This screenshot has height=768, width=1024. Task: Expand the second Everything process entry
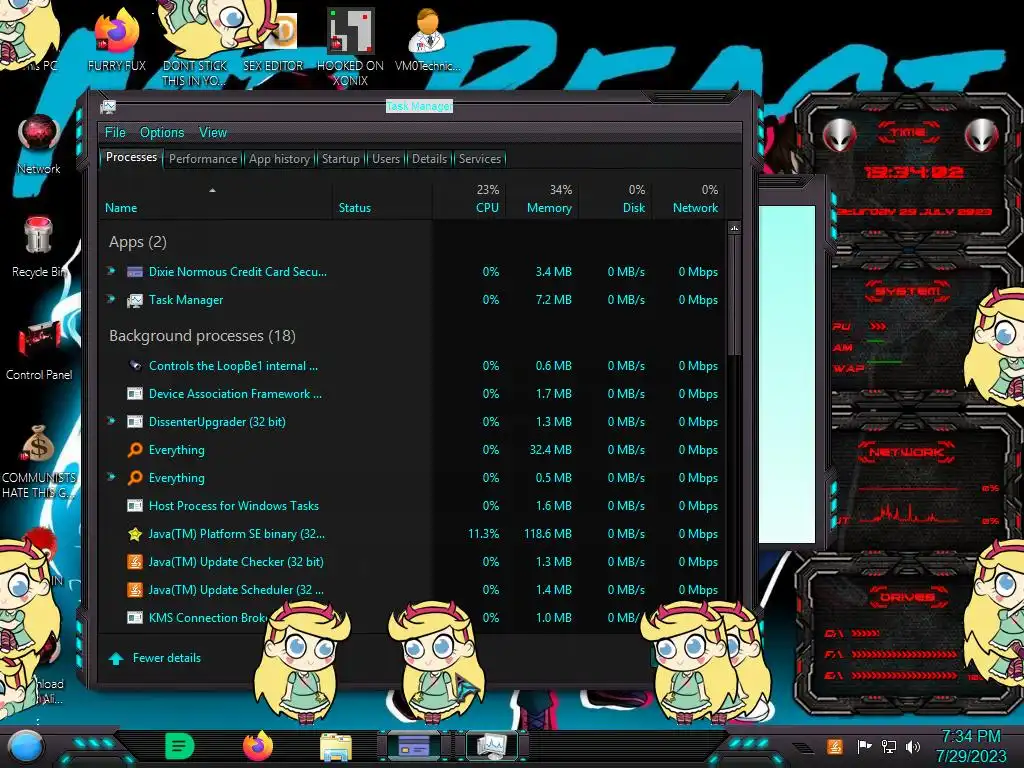(x=112, y=477)
